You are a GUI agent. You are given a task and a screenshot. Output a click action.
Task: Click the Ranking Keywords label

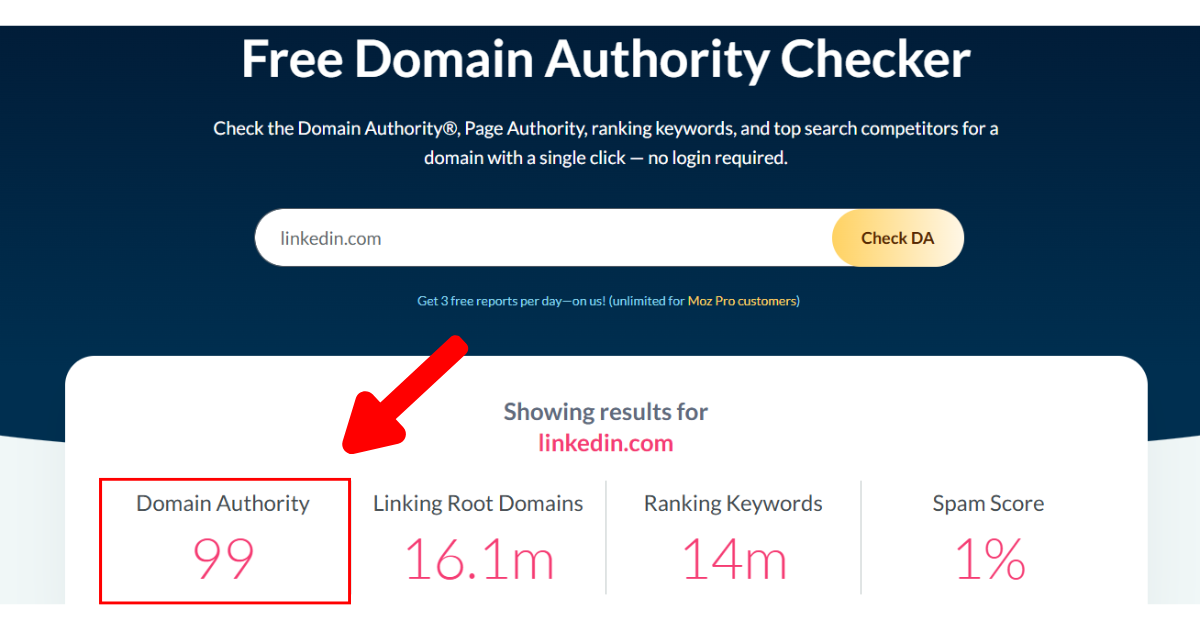[733, 504]
